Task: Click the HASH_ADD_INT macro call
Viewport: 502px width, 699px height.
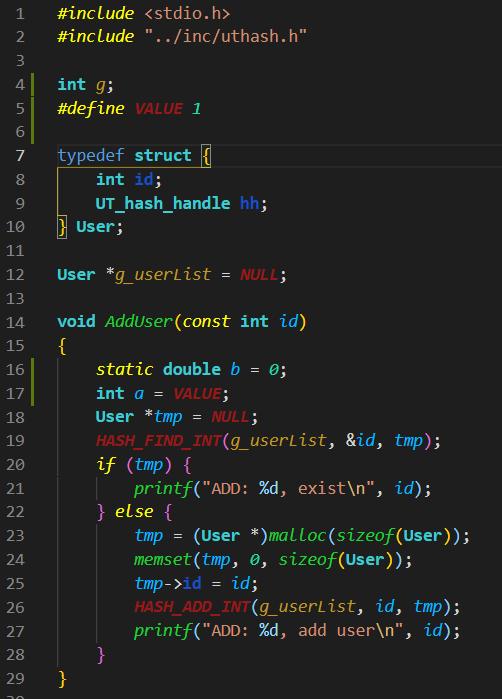Action: [x=192, y=607]
